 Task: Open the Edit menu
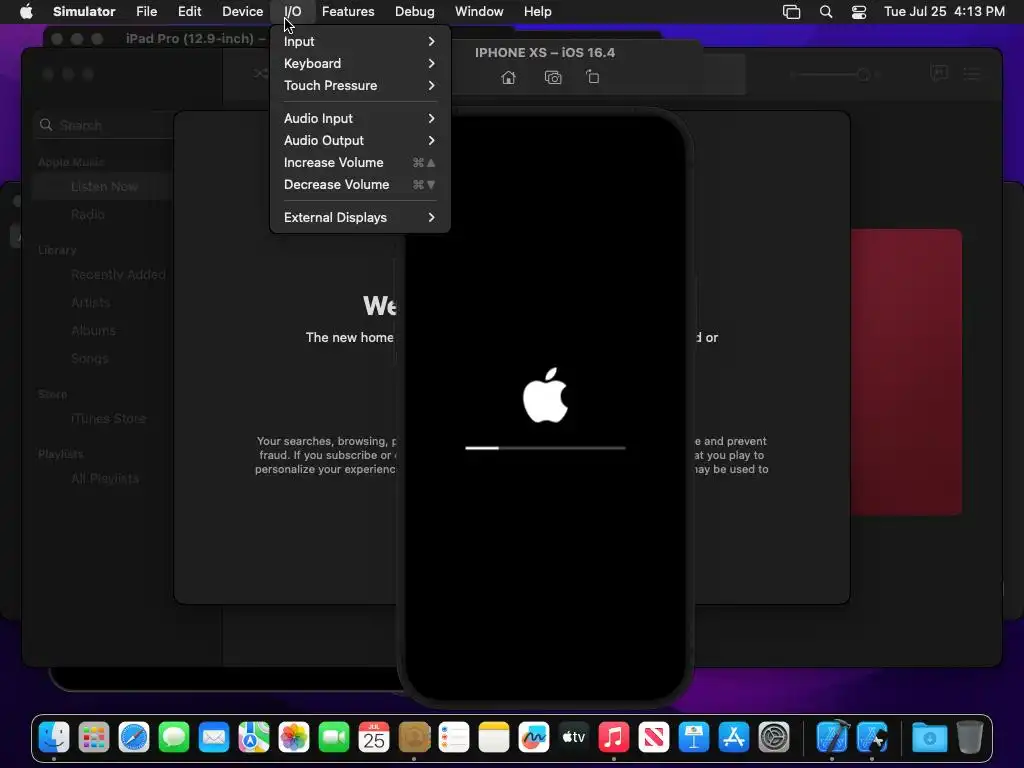189,11
